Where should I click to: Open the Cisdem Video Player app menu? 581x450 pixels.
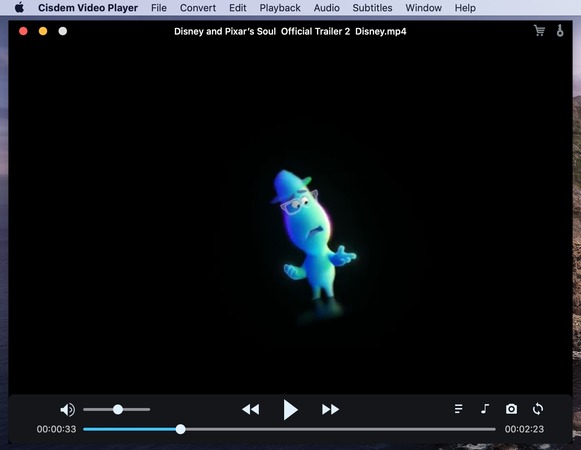pyautogui.click(x=88, y=8)
